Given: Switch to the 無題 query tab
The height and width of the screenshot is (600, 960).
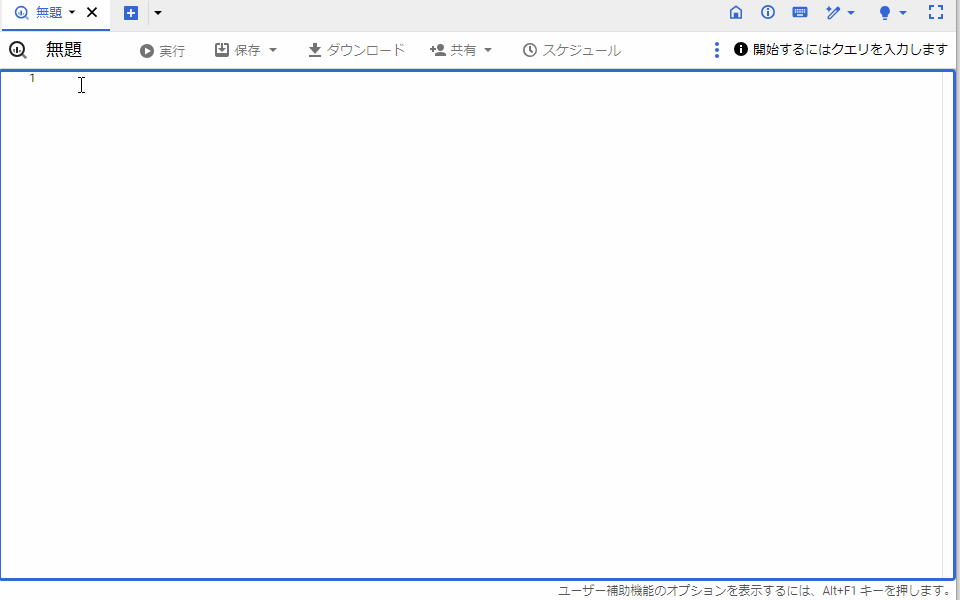Looking at the screenshot, I should [48, 13].
